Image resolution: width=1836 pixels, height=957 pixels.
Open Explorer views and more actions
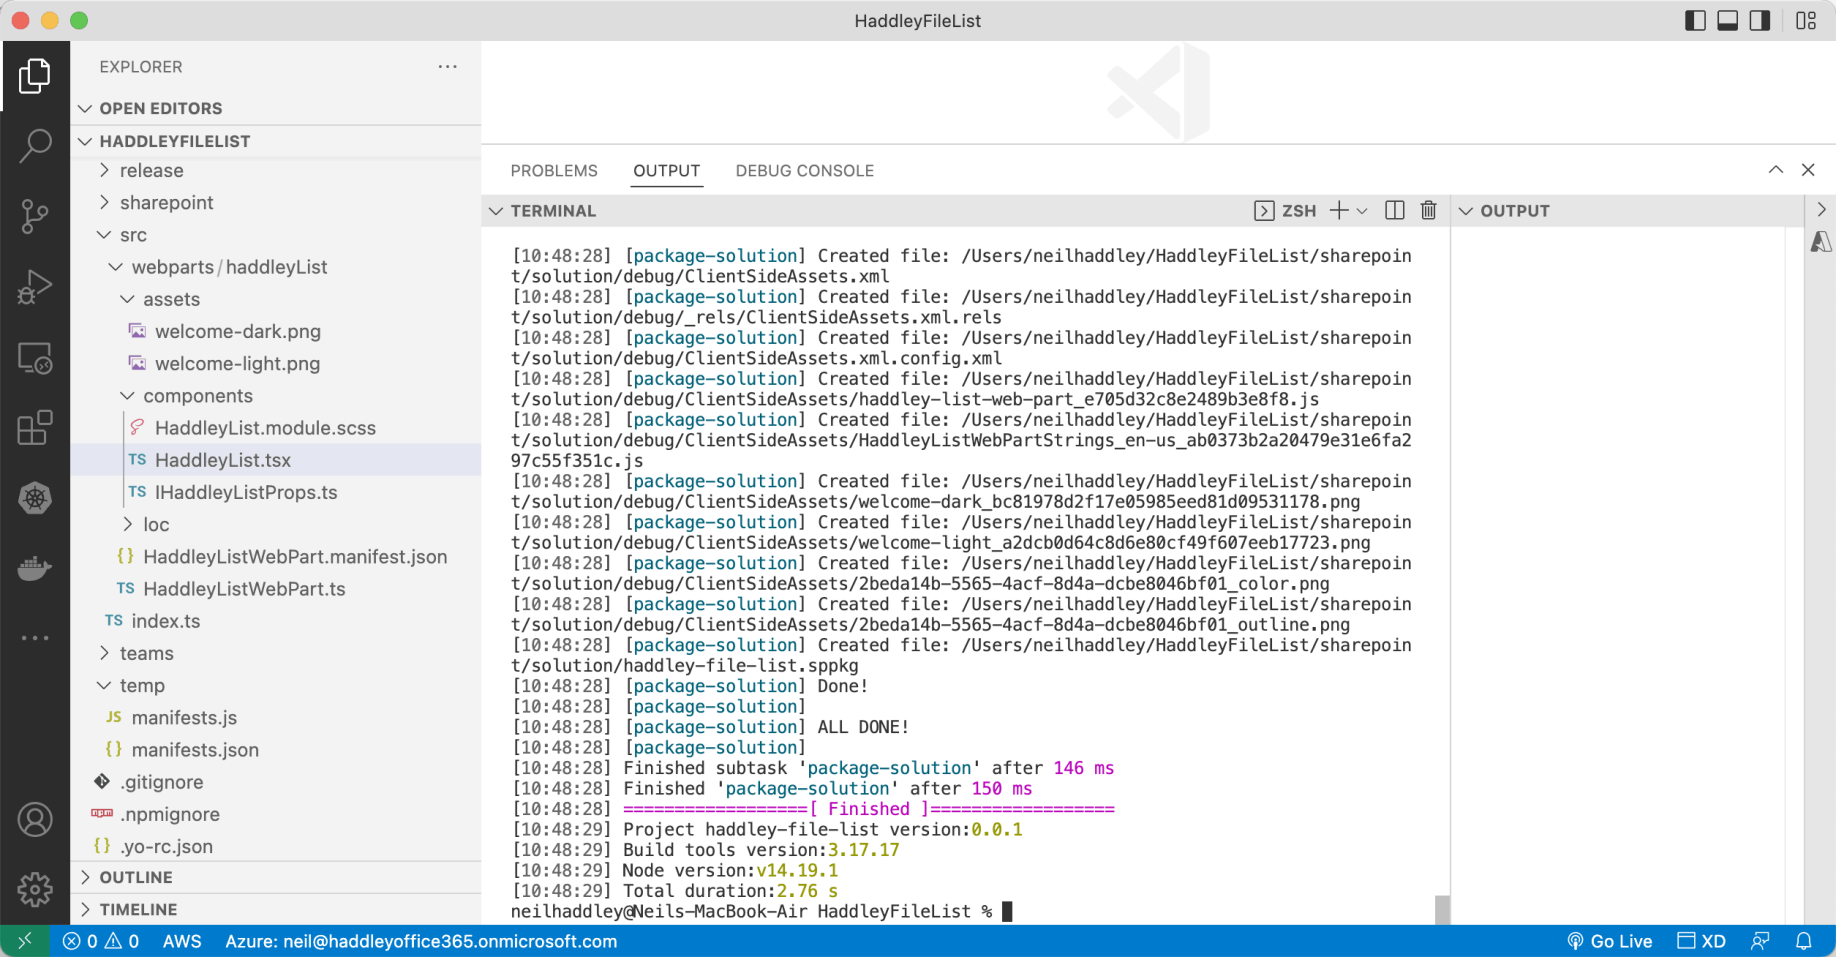point(447,67)
